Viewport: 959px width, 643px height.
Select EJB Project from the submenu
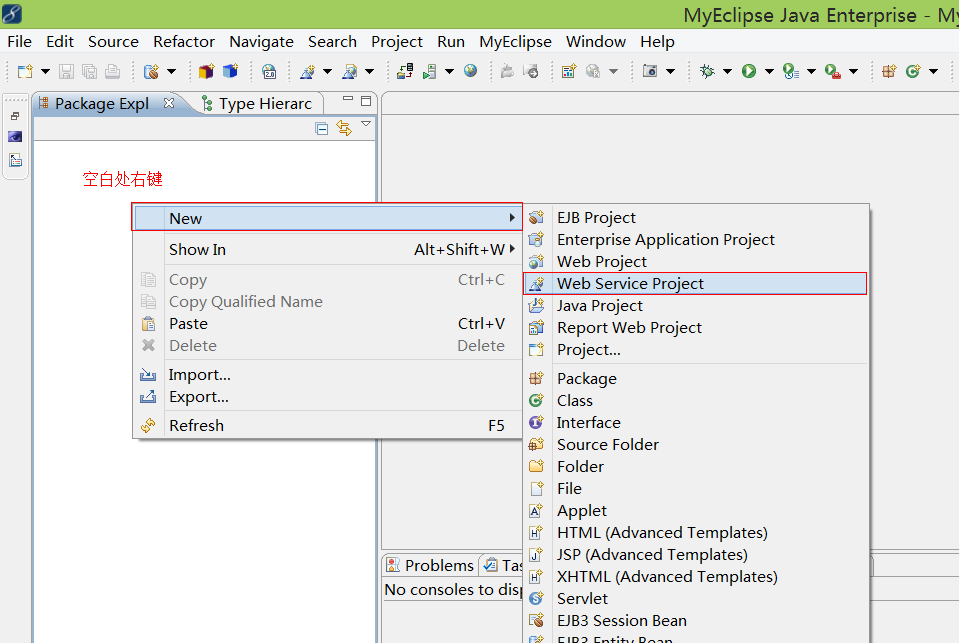click(695, 218)
